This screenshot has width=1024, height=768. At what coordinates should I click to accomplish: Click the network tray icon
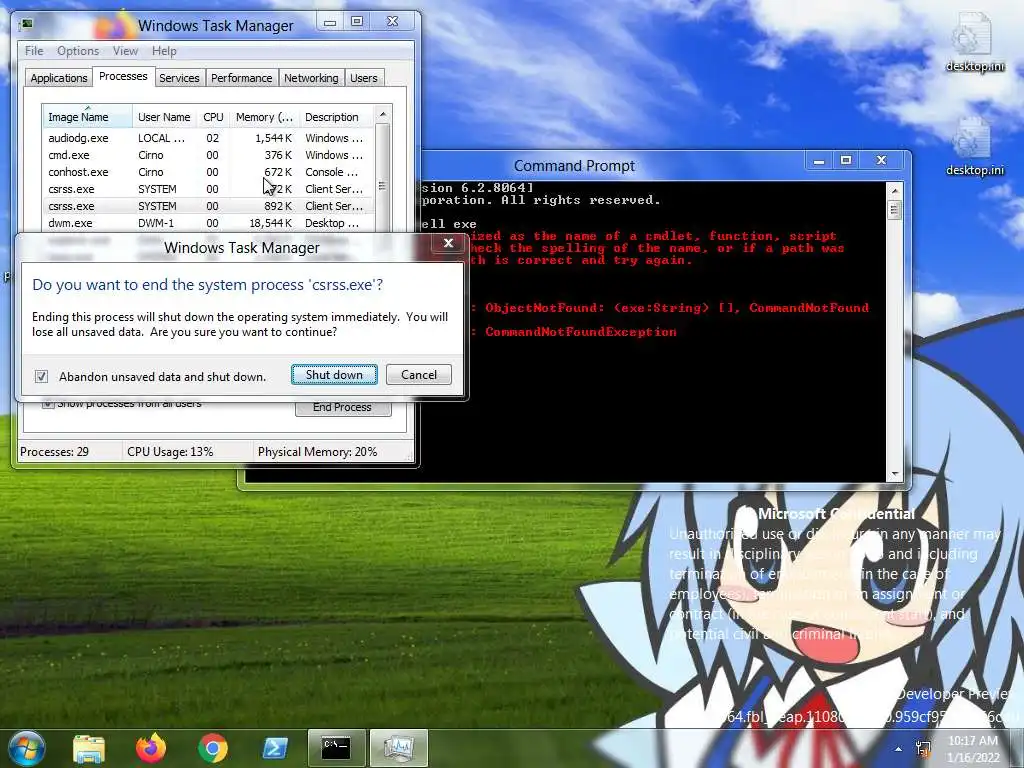tap(923, 749)
